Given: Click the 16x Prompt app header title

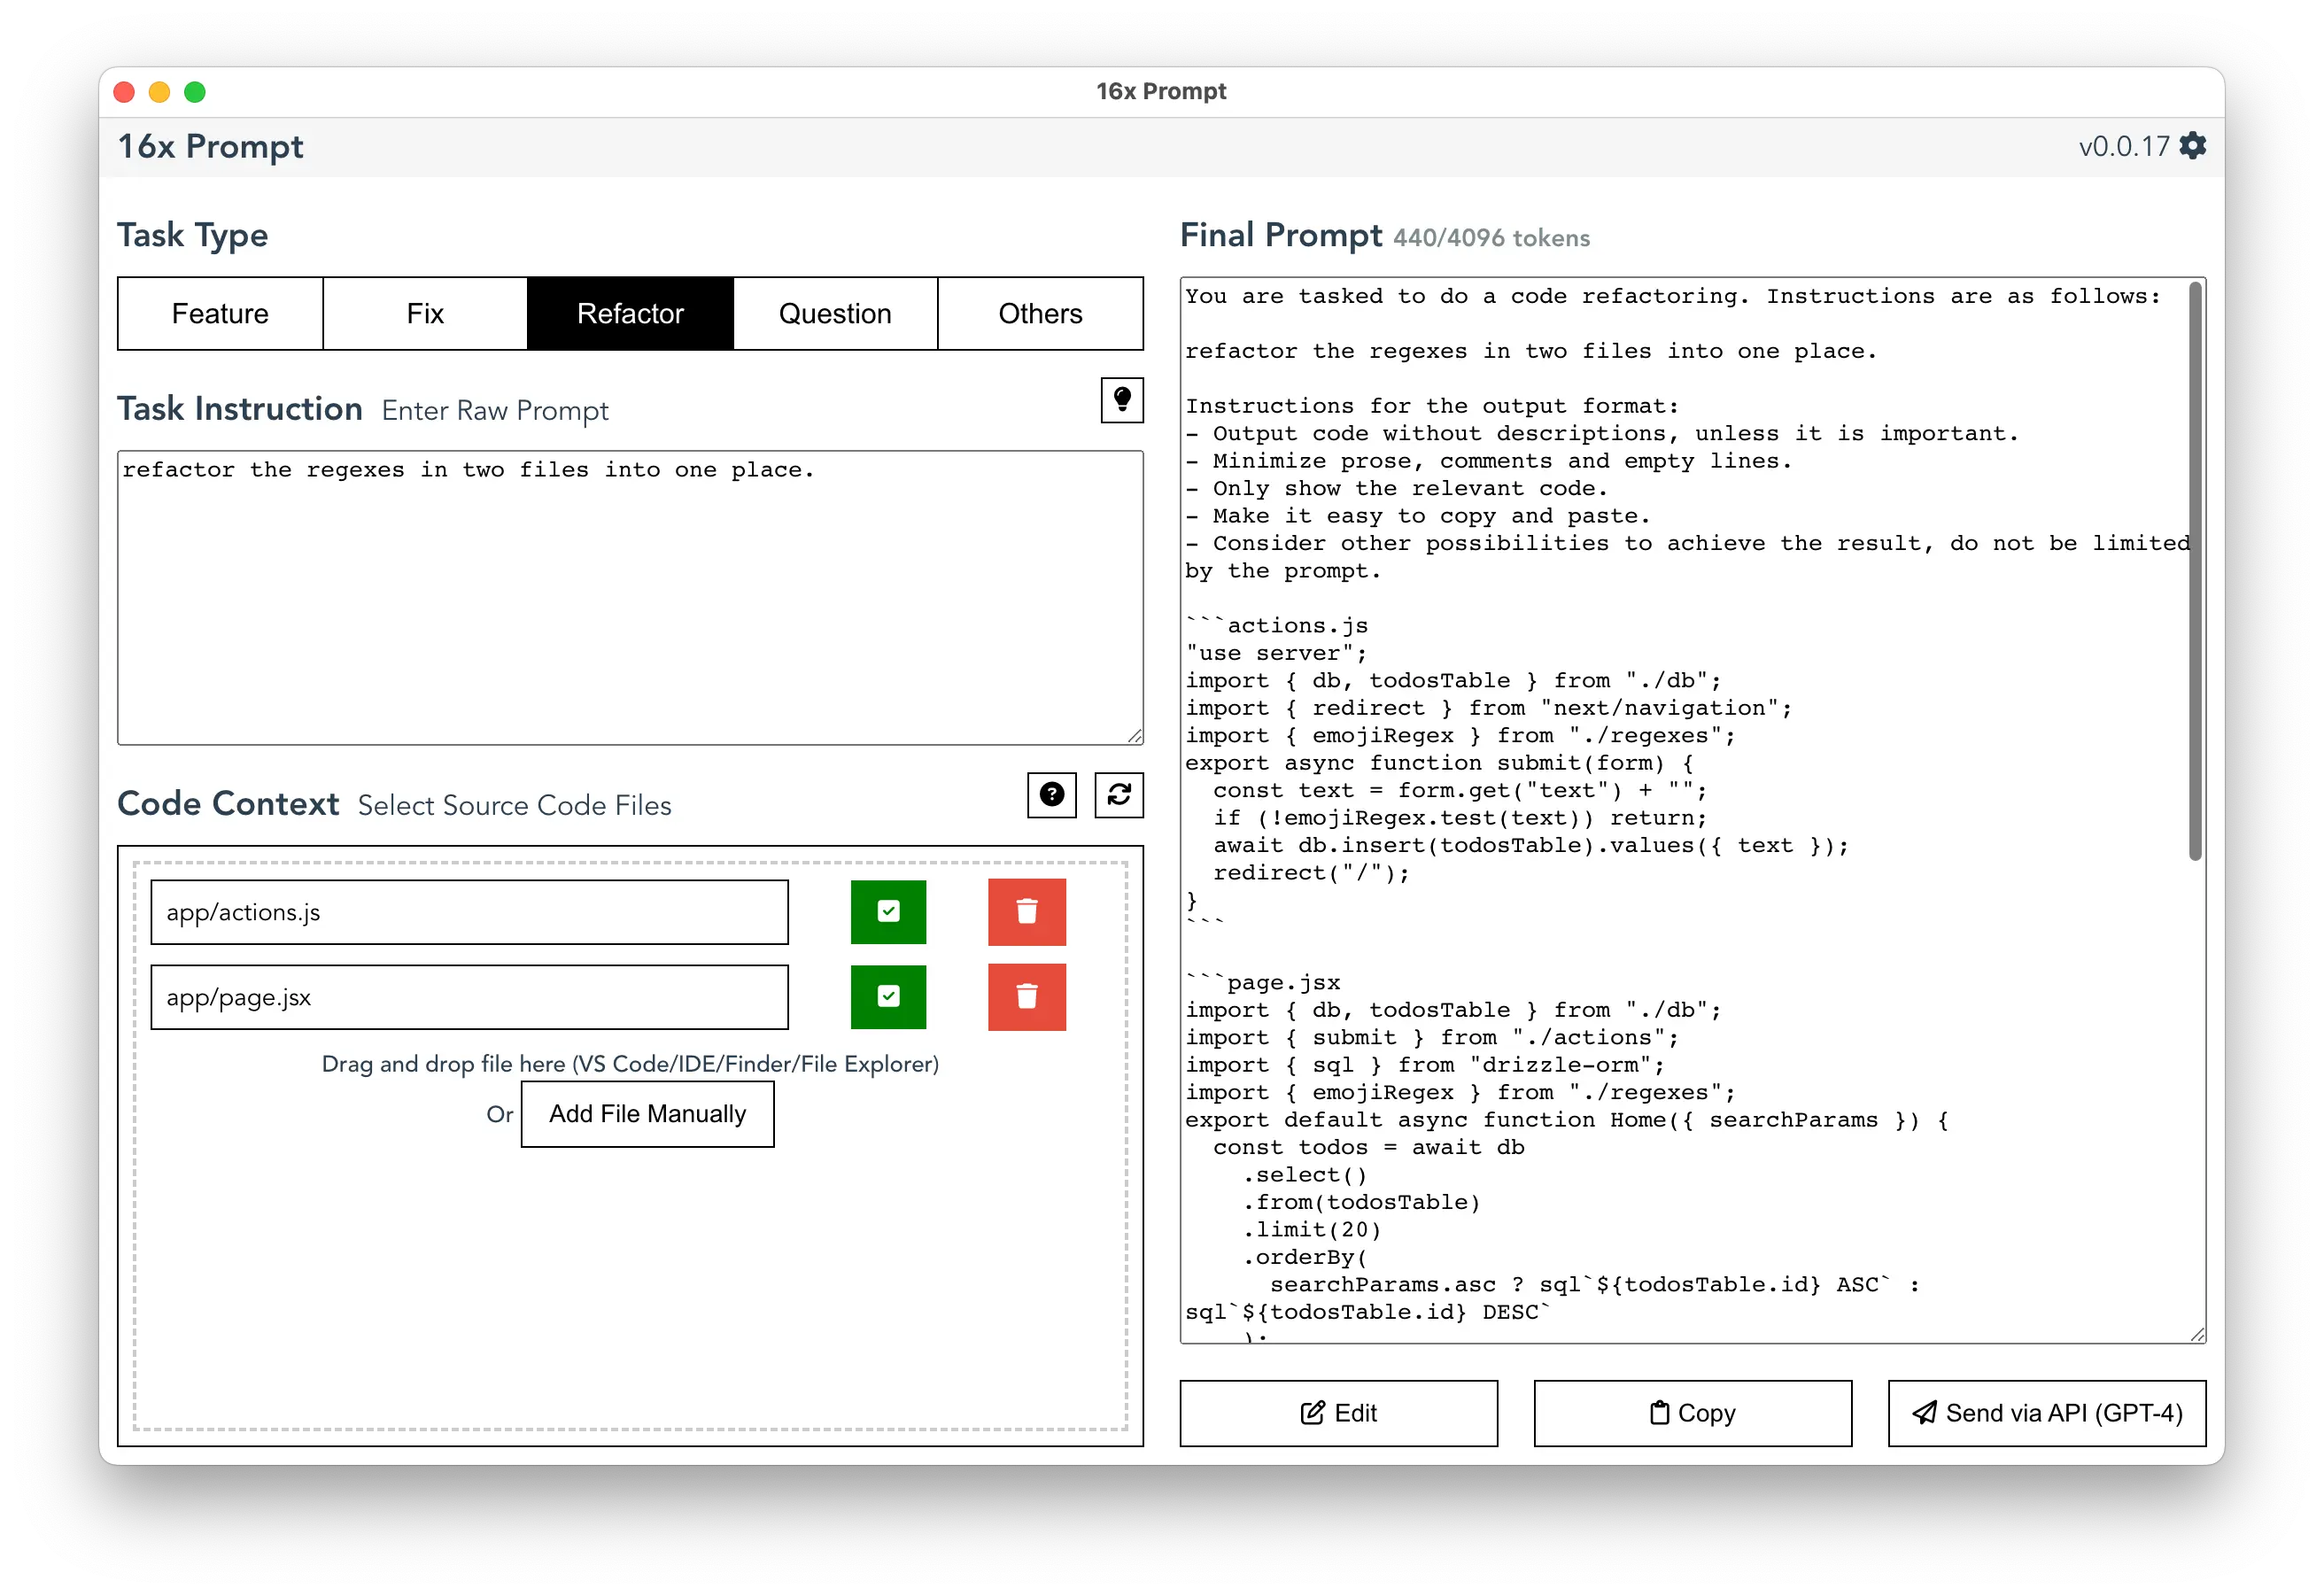Looking at the screenshot, I should (x=210, y=147).
